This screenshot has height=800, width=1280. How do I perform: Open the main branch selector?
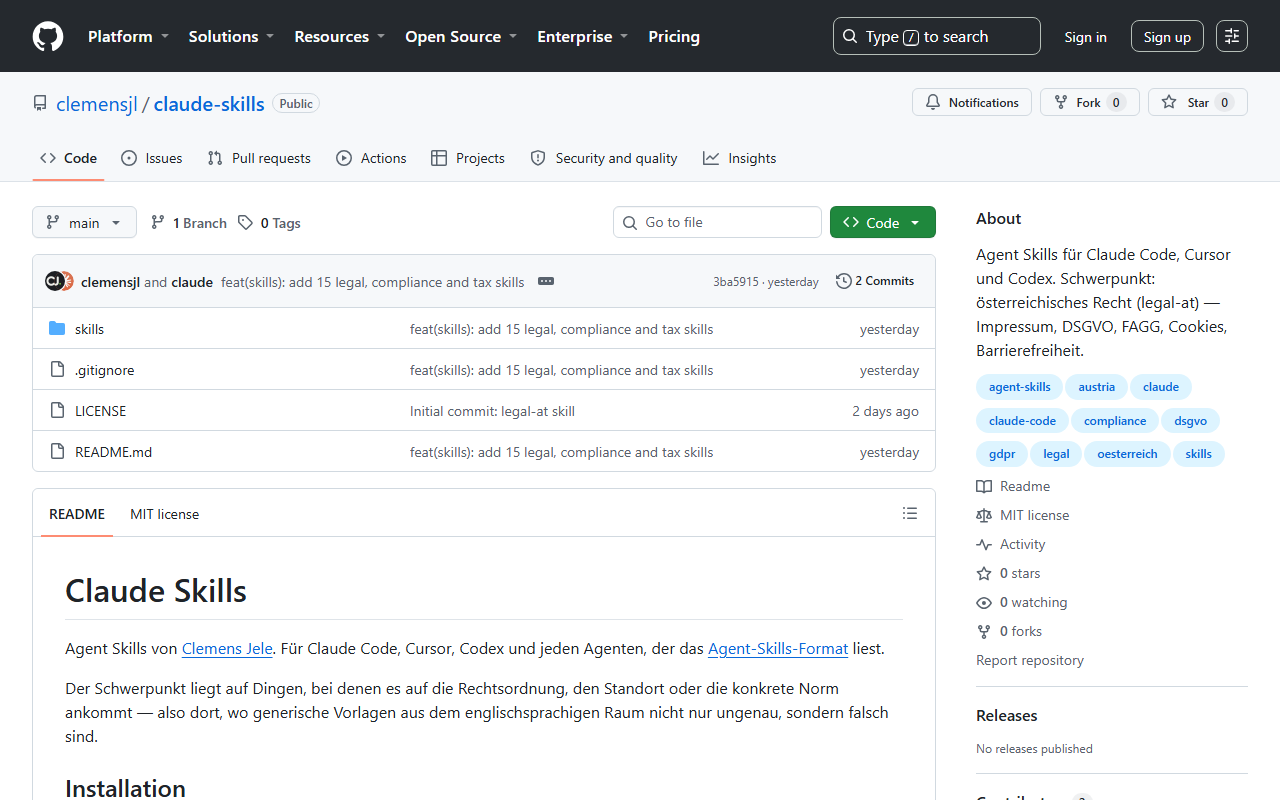pos(84,222)
